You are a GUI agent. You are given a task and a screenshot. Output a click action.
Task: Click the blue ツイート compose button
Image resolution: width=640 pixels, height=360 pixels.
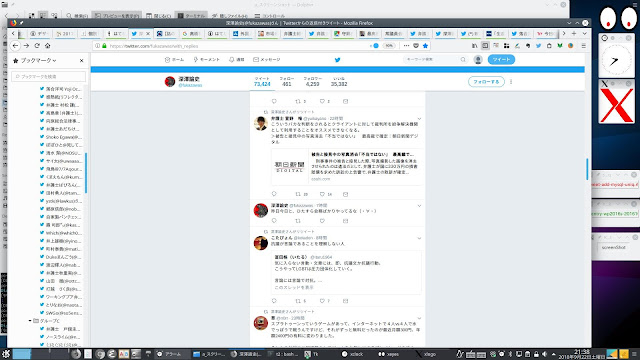tap(501, 60)
